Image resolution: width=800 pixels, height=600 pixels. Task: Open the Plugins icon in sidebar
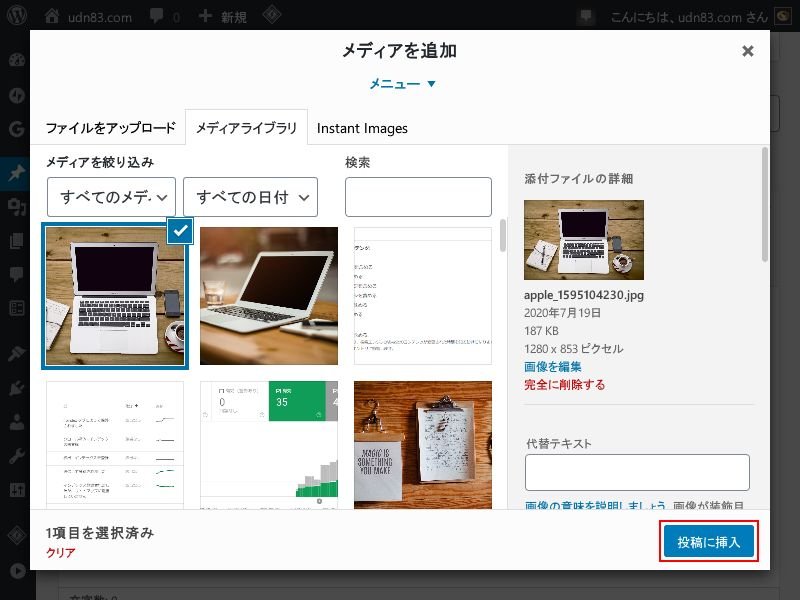(16, 388)
